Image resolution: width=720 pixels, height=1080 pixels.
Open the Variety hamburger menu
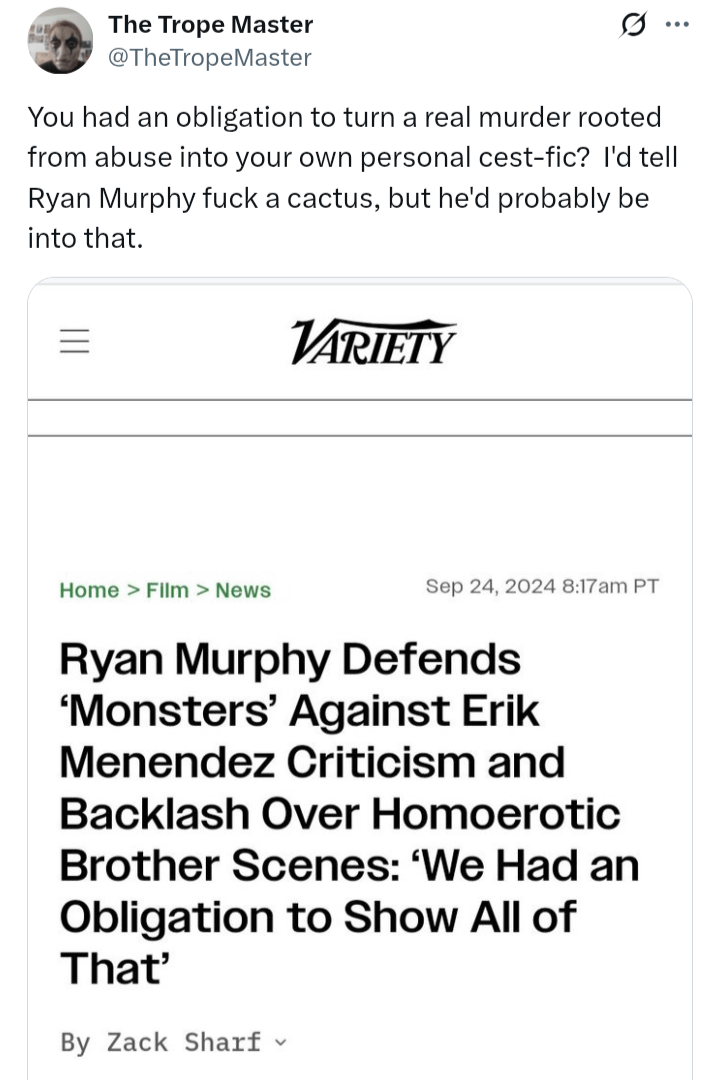click(73, 341)
